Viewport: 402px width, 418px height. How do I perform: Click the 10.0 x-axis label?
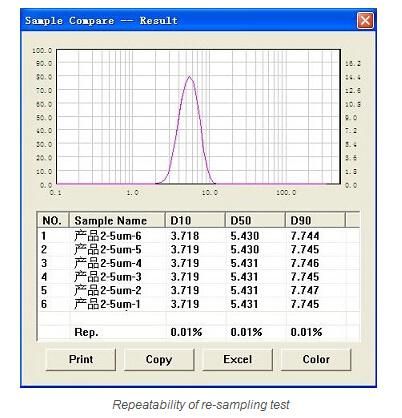pos(210,193)
